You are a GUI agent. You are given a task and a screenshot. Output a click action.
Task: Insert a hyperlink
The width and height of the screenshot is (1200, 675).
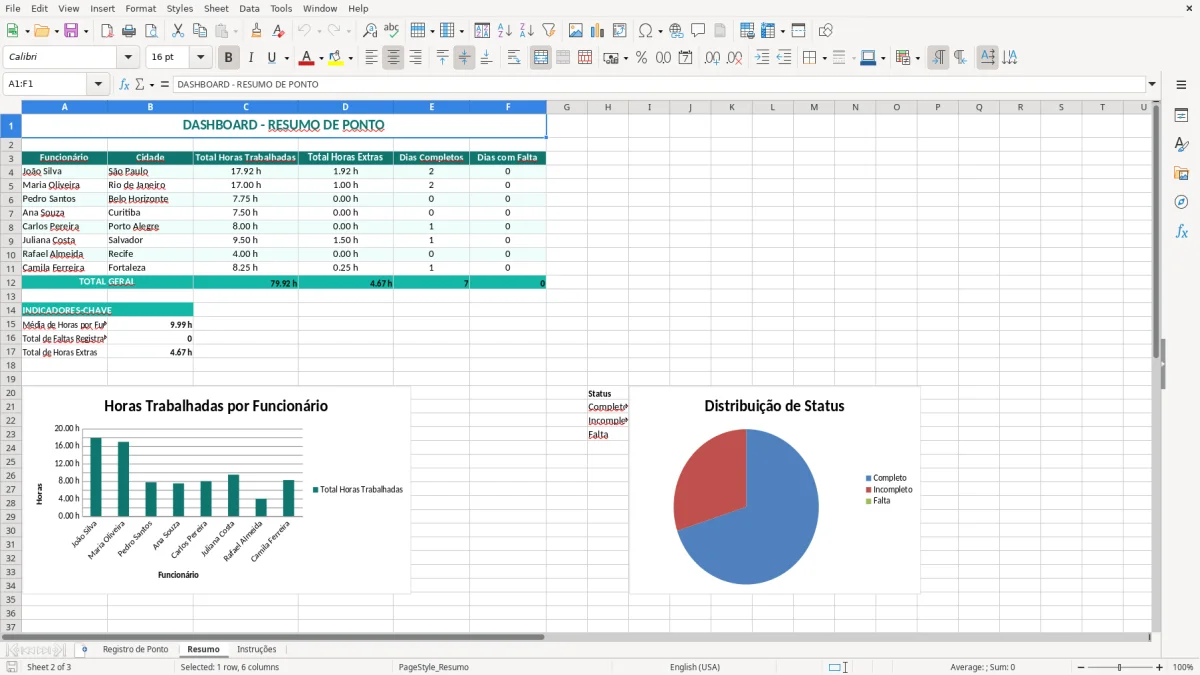pyautogui.click(x=676, y=31)
